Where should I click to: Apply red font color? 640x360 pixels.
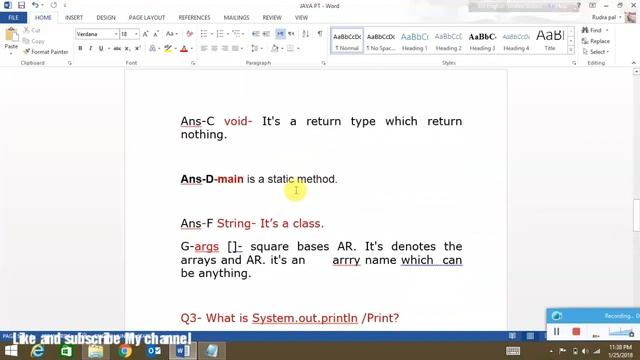(x=184, y=49)
